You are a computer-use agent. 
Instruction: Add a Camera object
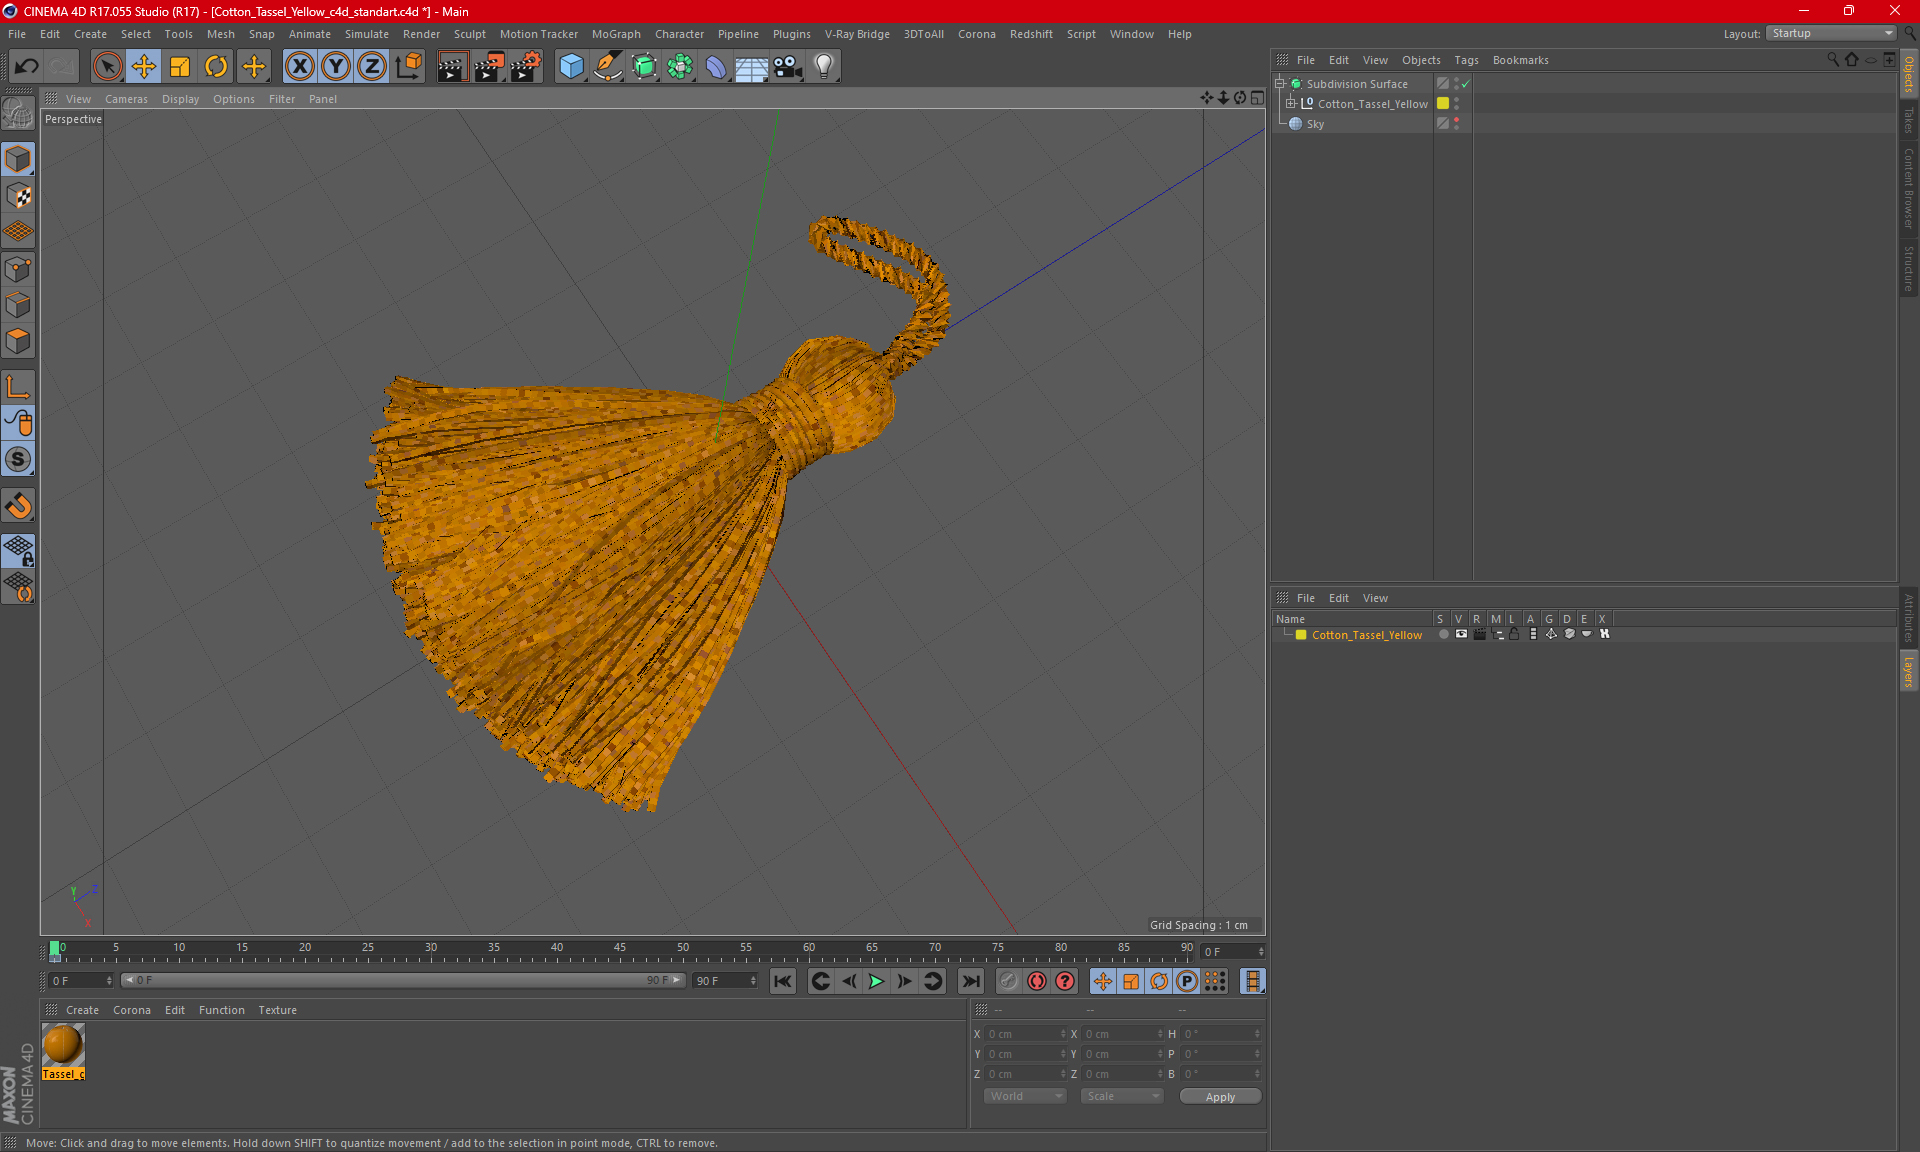point(788,66)
